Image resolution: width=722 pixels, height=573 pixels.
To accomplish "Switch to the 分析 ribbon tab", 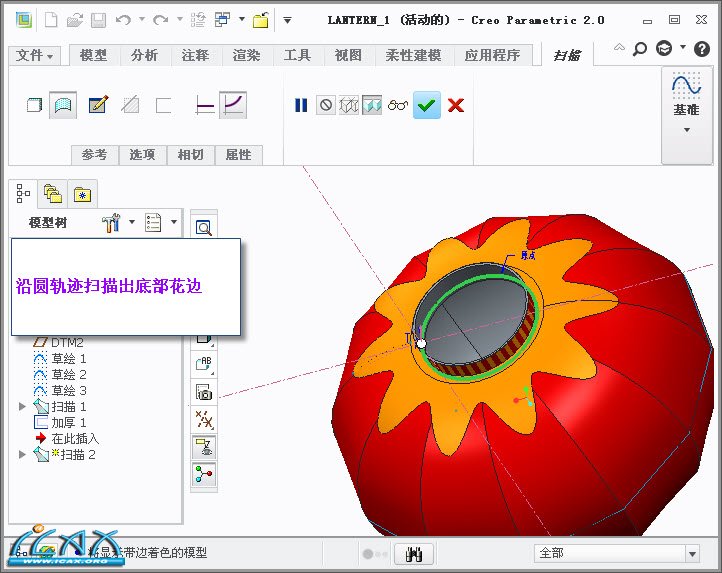I will coord(145,56).
